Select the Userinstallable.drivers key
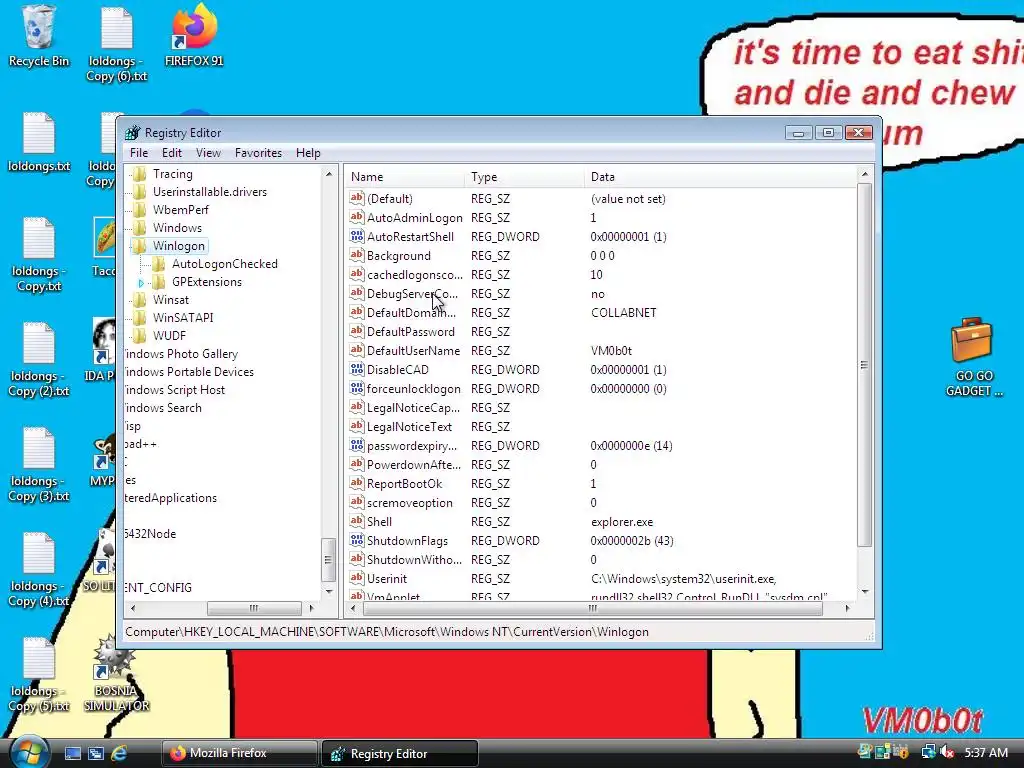Screen dimensions: 1024x768 click(x=210, y=192)
